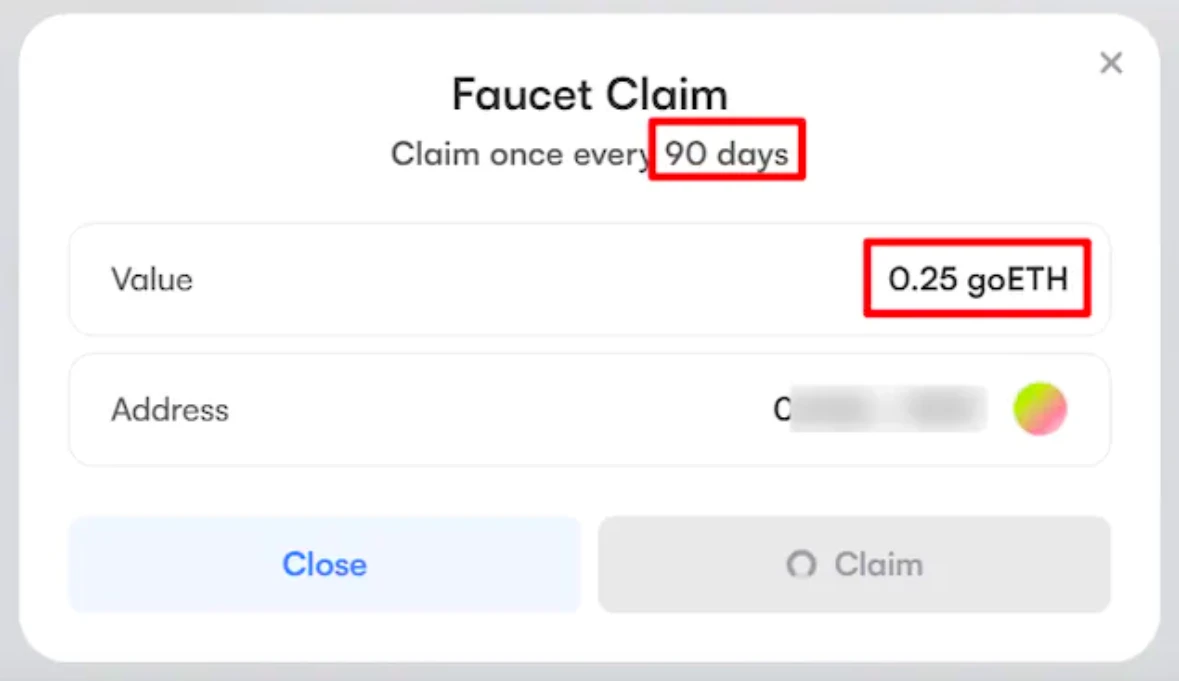Click the gradient wallet avatar icon
The width and height of the screenshot is (1179, 681).
[1040, 409]
